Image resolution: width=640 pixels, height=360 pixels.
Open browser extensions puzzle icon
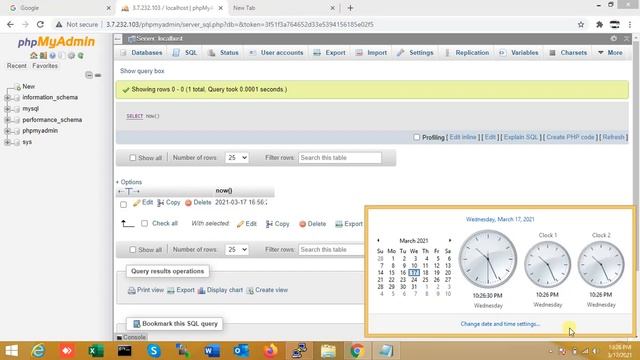(x=599, y=24)
